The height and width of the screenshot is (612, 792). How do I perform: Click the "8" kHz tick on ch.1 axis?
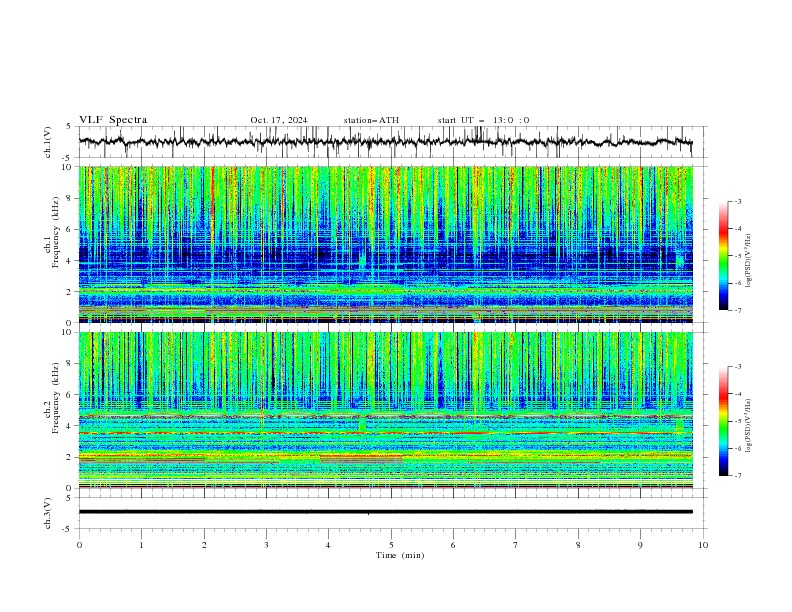coord(70,198)
